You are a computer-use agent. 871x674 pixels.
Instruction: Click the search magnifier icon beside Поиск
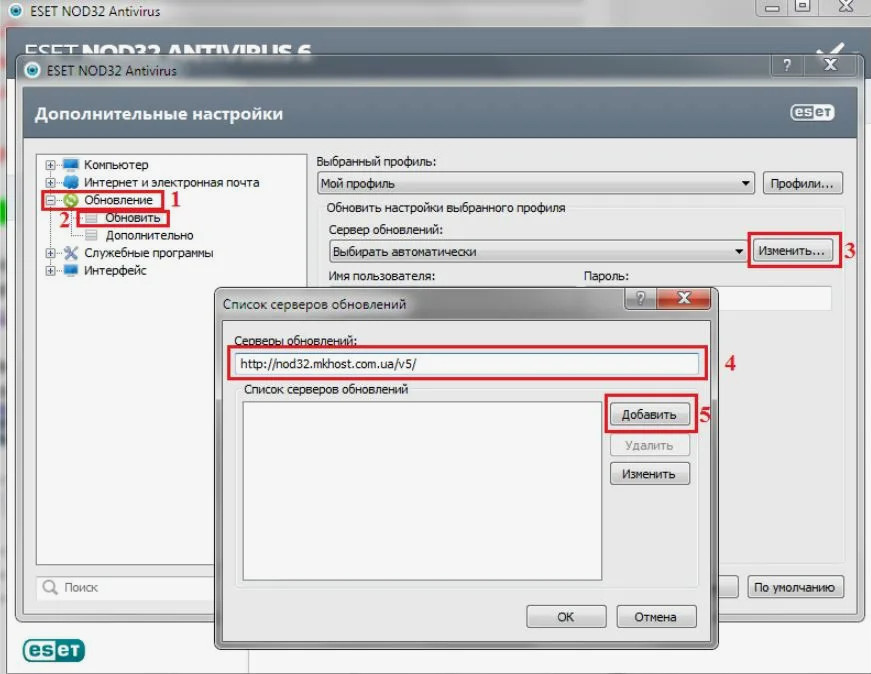point(50,588)
